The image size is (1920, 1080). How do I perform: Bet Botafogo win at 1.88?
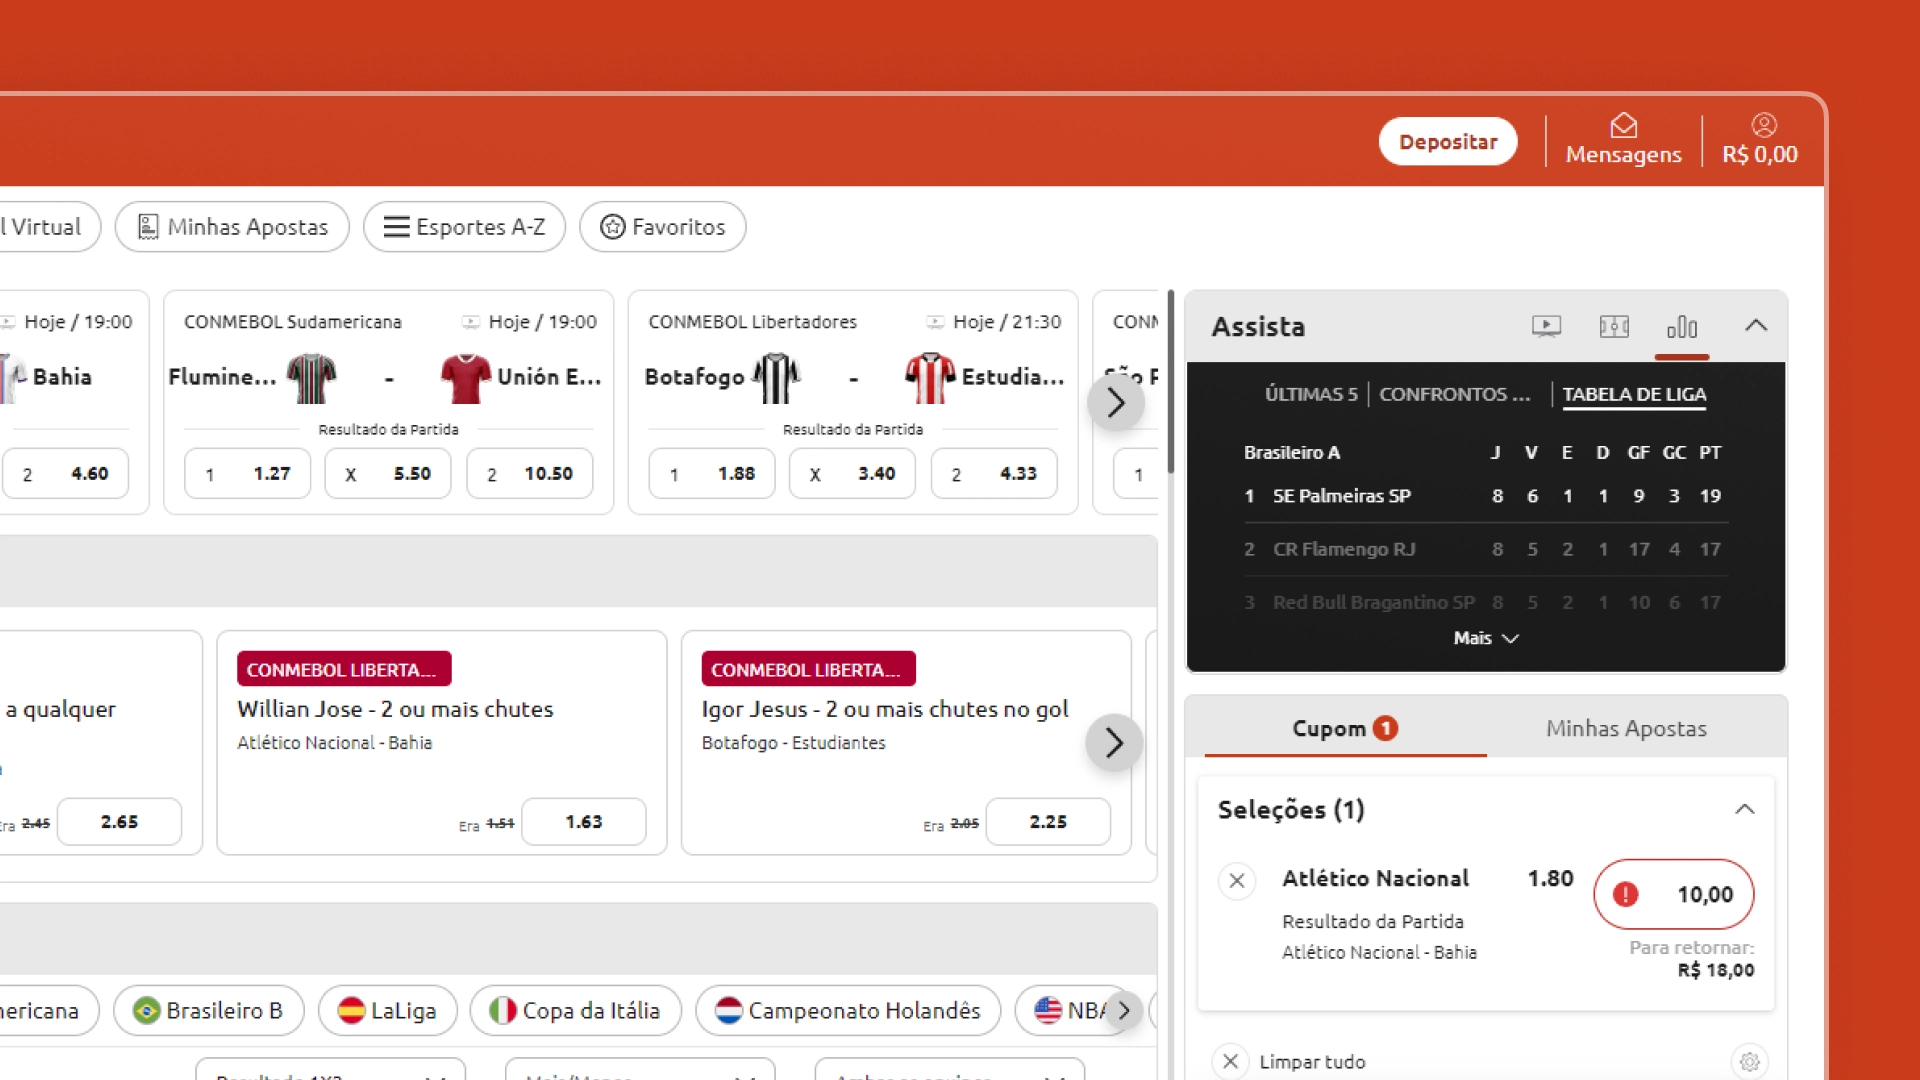(712, 473)
